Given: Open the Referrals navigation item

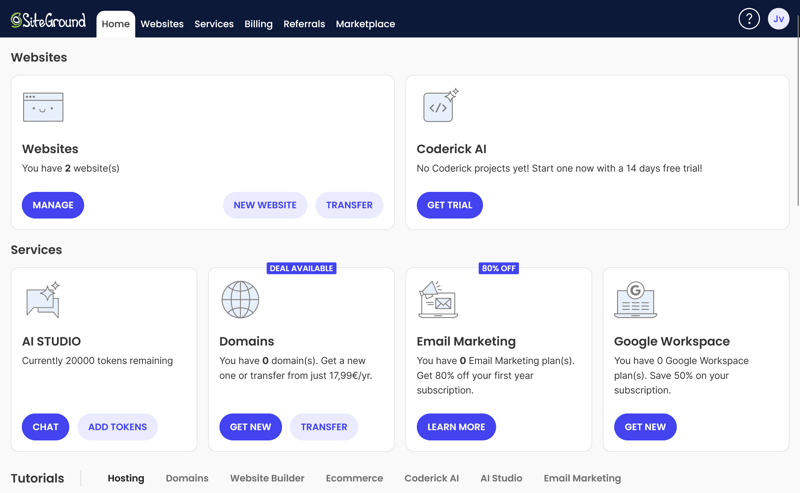Looking at the screenshot, I should (x=304, y=24).
